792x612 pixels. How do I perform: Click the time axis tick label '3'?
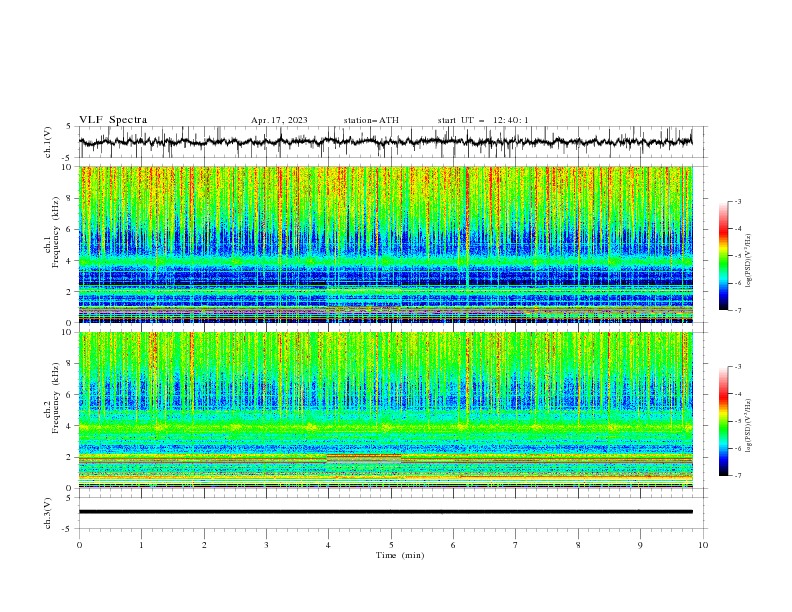[x=266, y=545]
